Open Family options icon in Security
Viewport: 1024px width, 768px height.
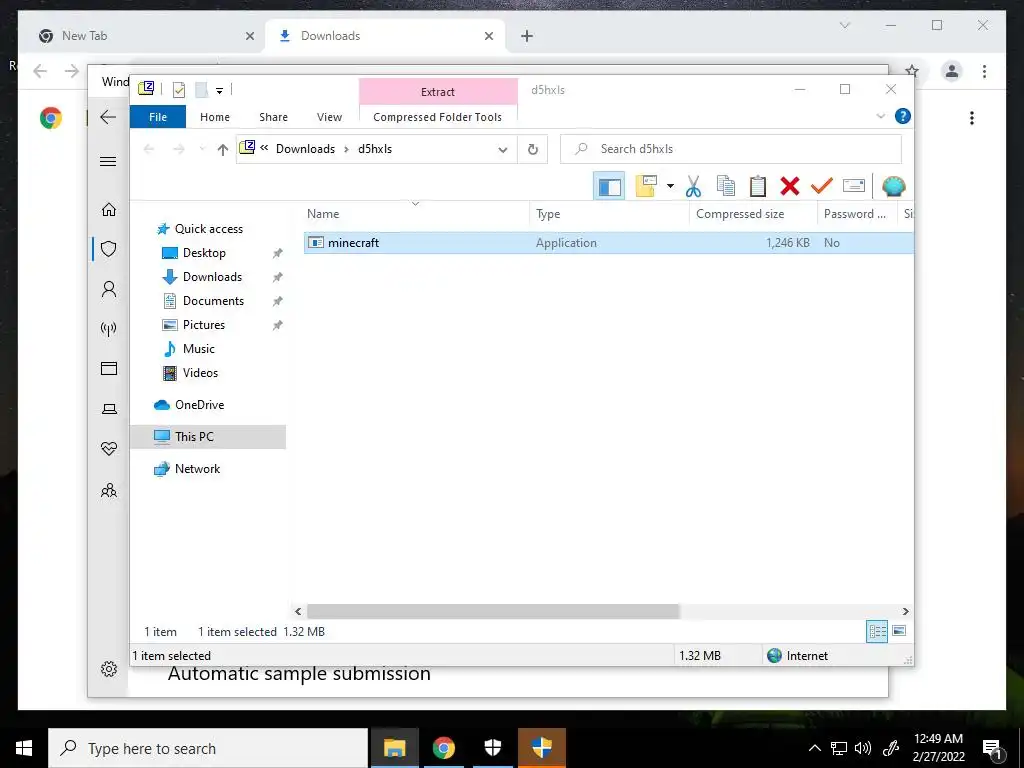click(108, 490)
